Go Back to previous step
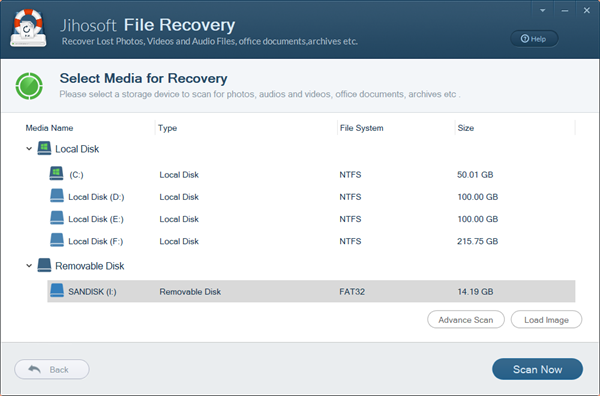Screen dimensions: 600x396 [52, 369]
